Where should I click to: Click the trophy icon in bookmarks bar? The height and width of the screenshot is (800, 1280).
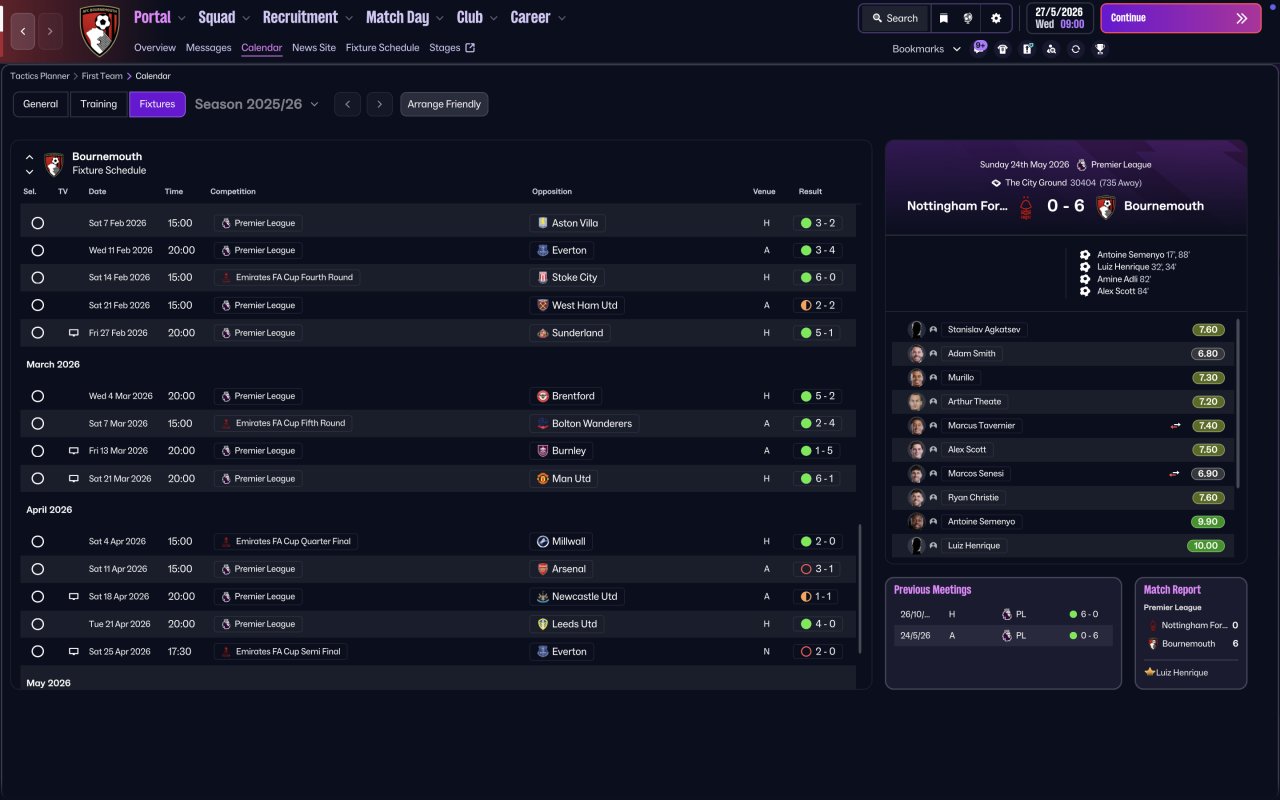[x=1100, y=49]
